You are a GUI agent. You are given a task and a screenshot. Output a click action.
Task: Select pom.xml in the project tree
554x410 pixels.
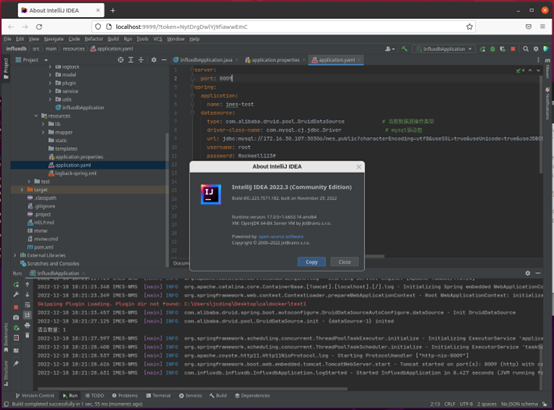point(40,247)
